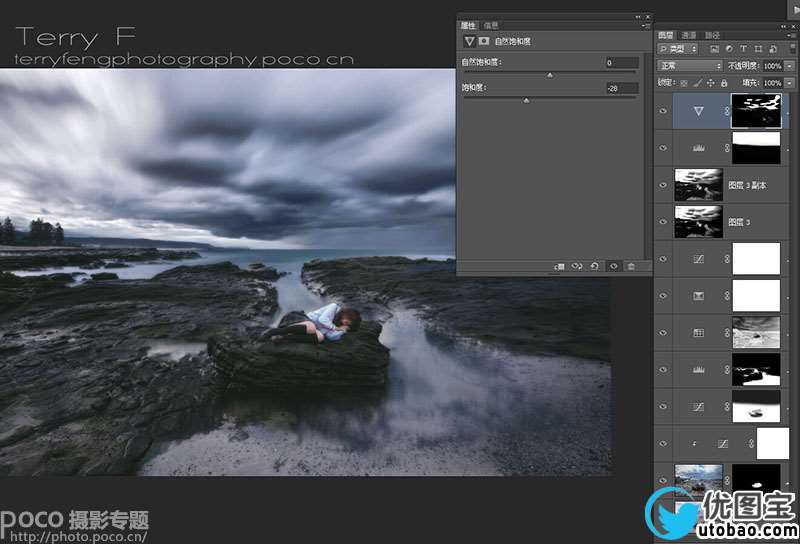This screenshot has height=544, width=800.
Task: Click the 不透明度 field showing 100%
Action: [772, 66]
